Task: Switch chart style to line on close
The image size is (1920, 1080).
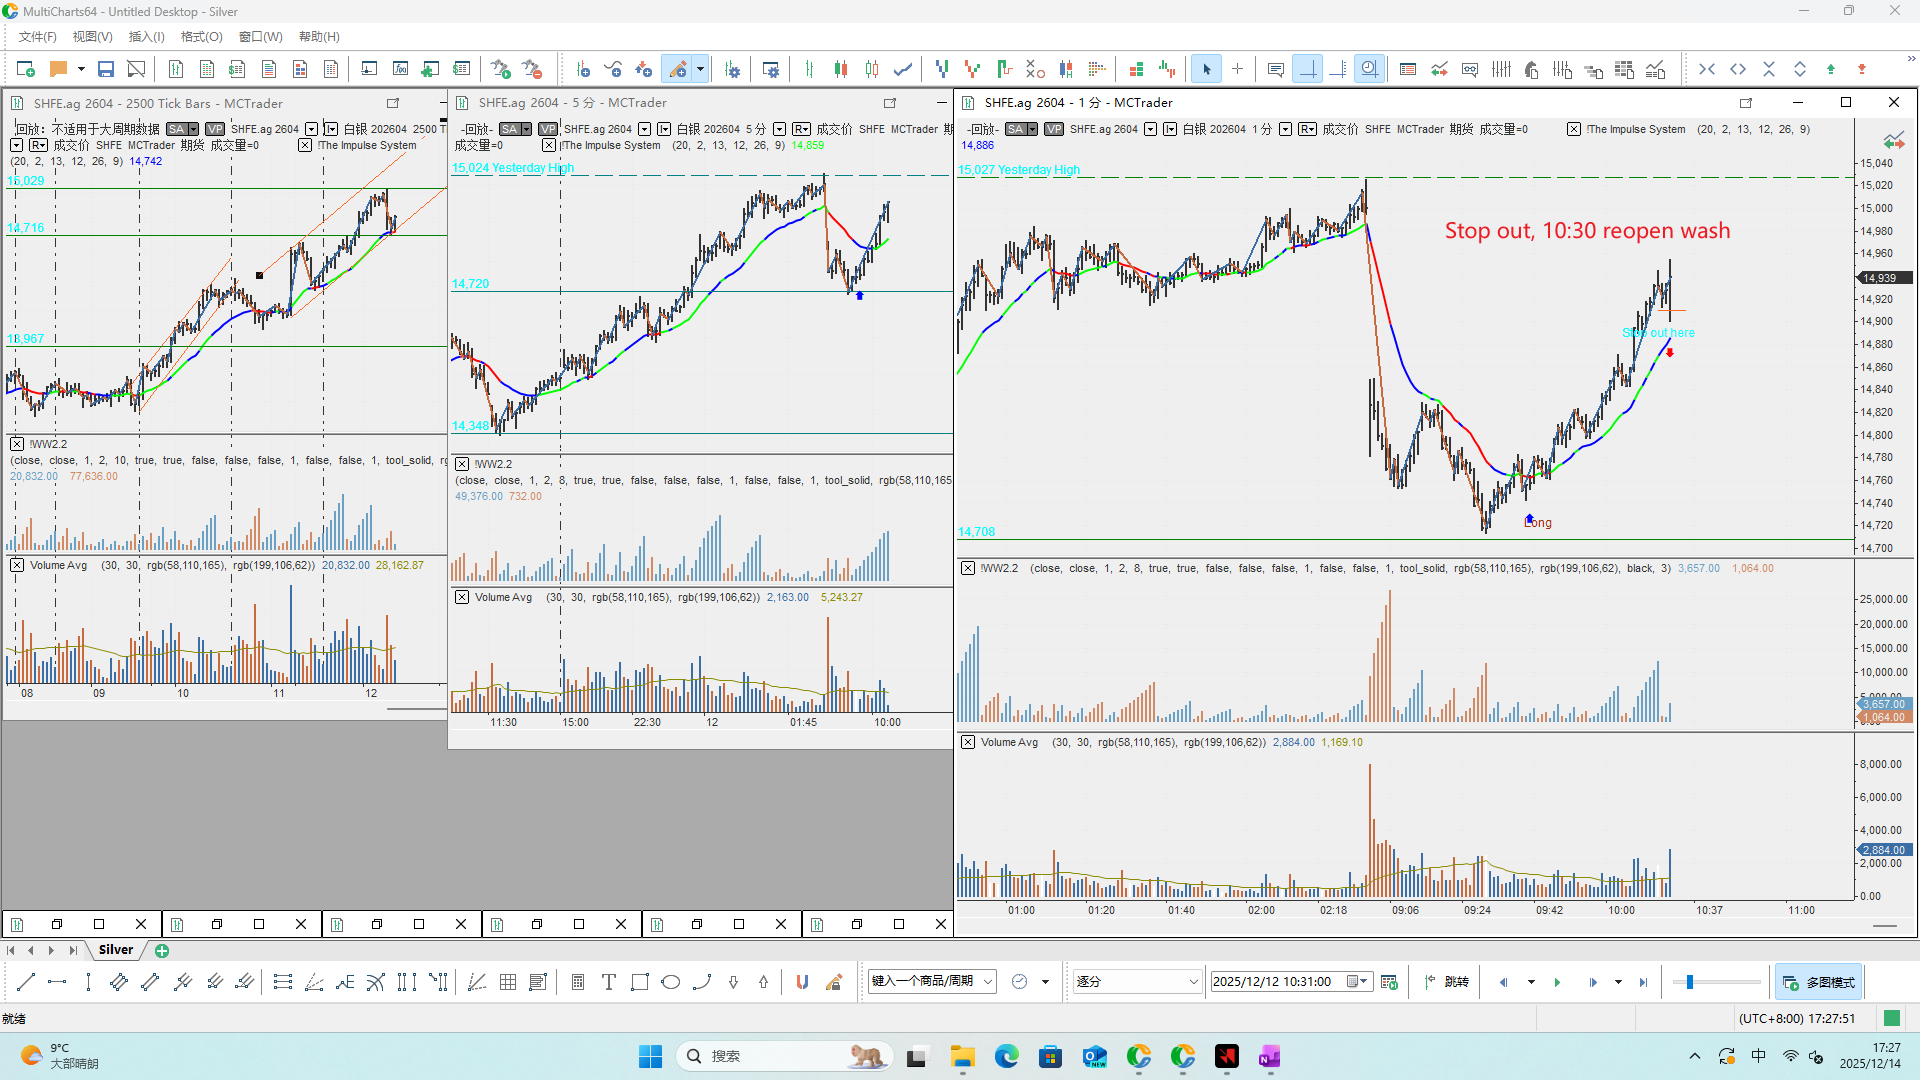Action: 903,69
